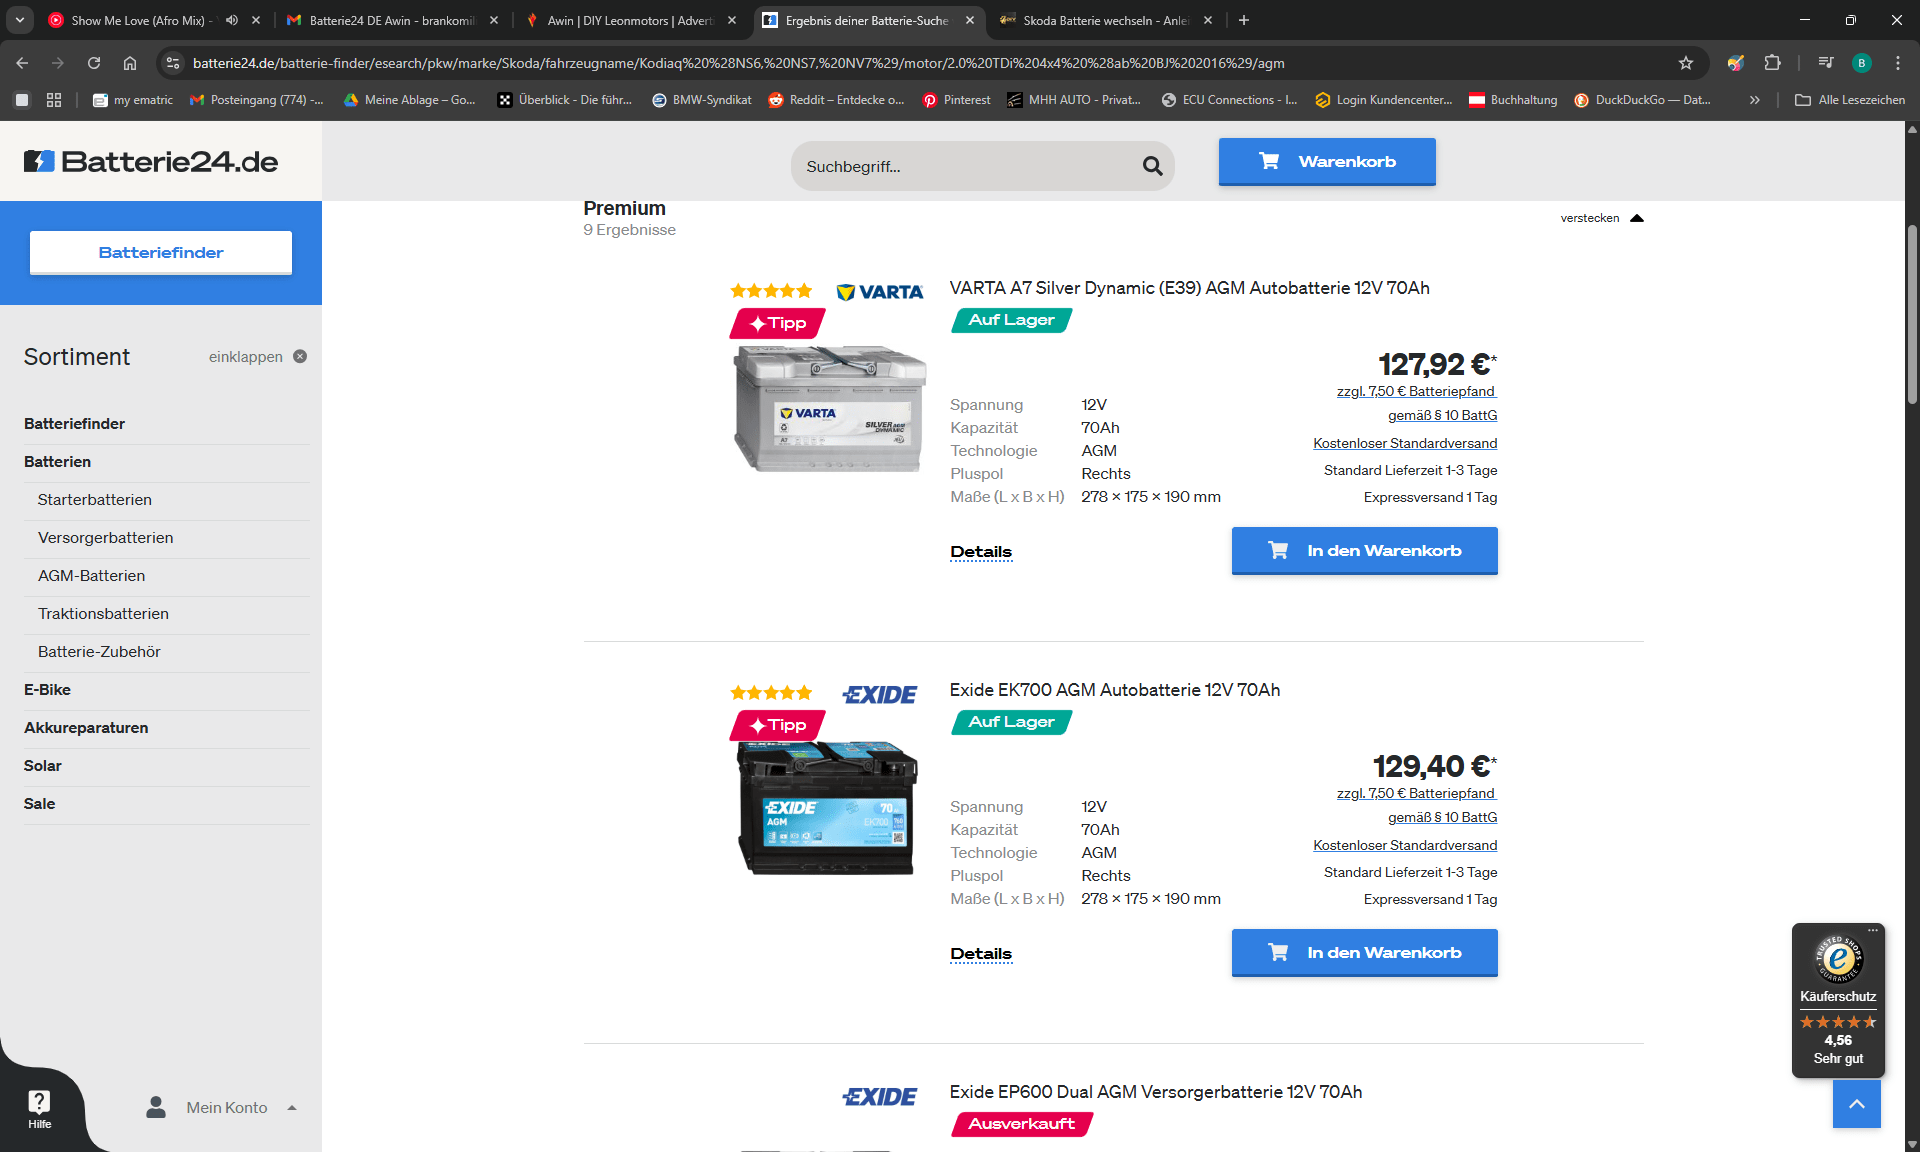Click the search magnifier icon
This screenshot has height=1152, width=1920.
(1152, 166)
